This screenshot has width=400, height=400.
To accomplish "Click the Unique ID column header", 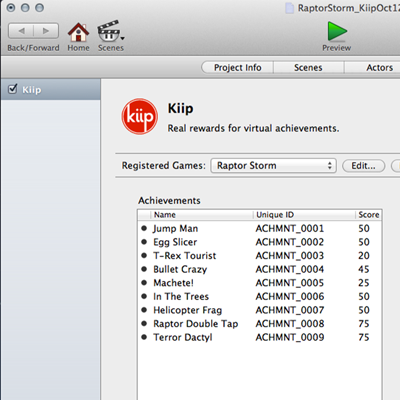I will pos(304,215).
